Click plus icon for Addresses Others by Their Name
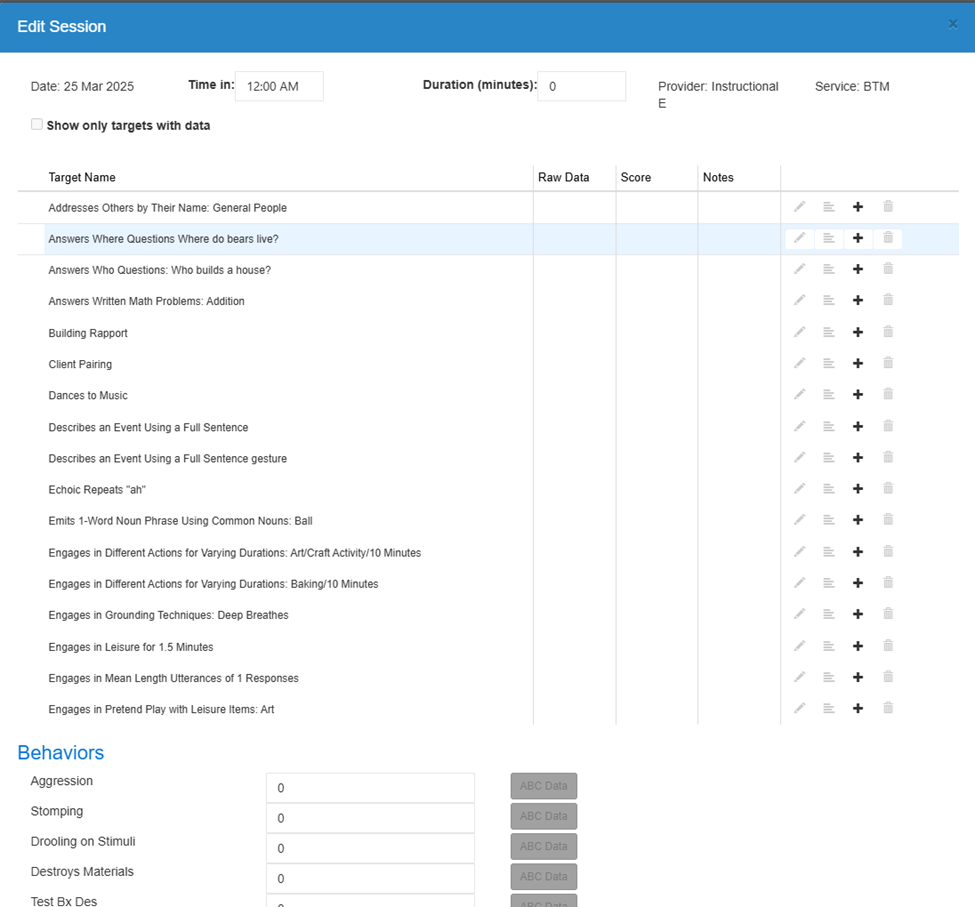975x907 pixels. (x=858, y=207)
